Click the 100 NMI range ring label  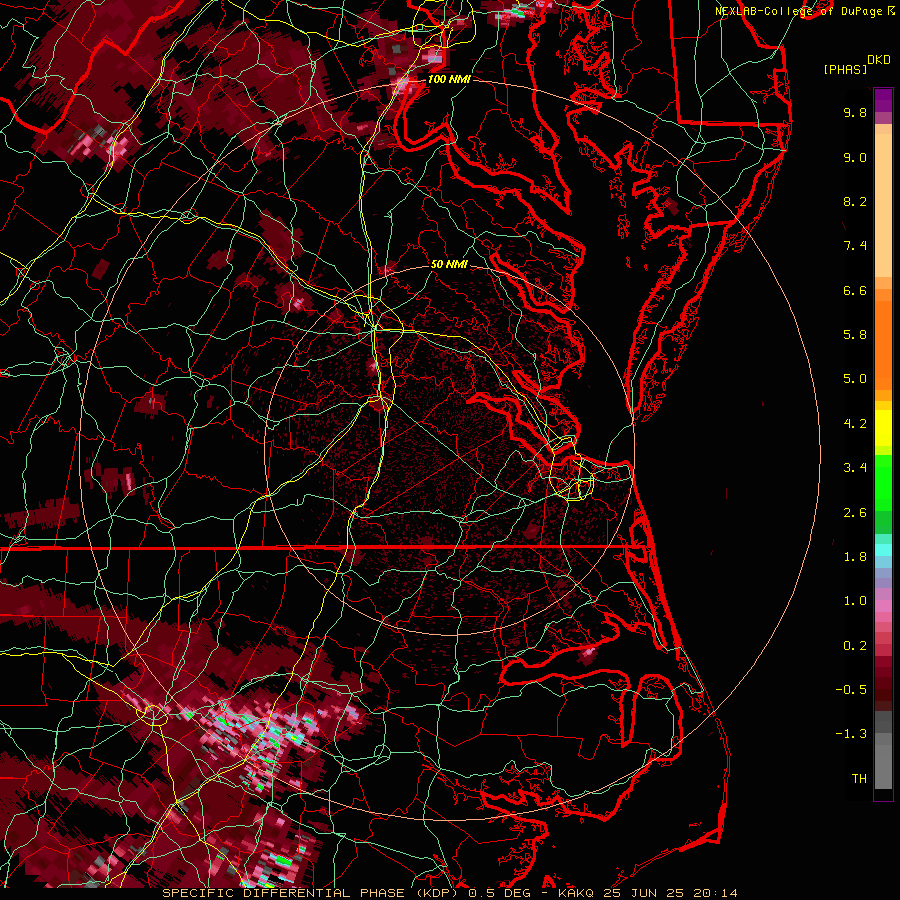[x=449, y=79]
